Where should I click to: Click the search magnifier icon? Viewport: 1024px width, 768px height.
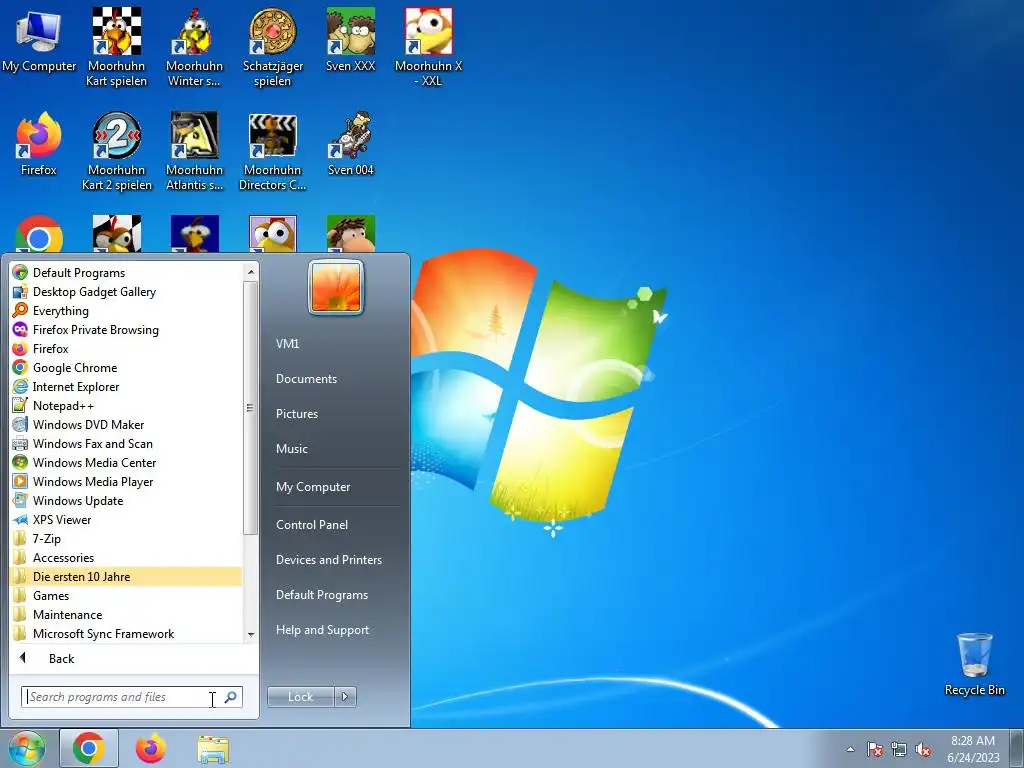tap(231, 697)
